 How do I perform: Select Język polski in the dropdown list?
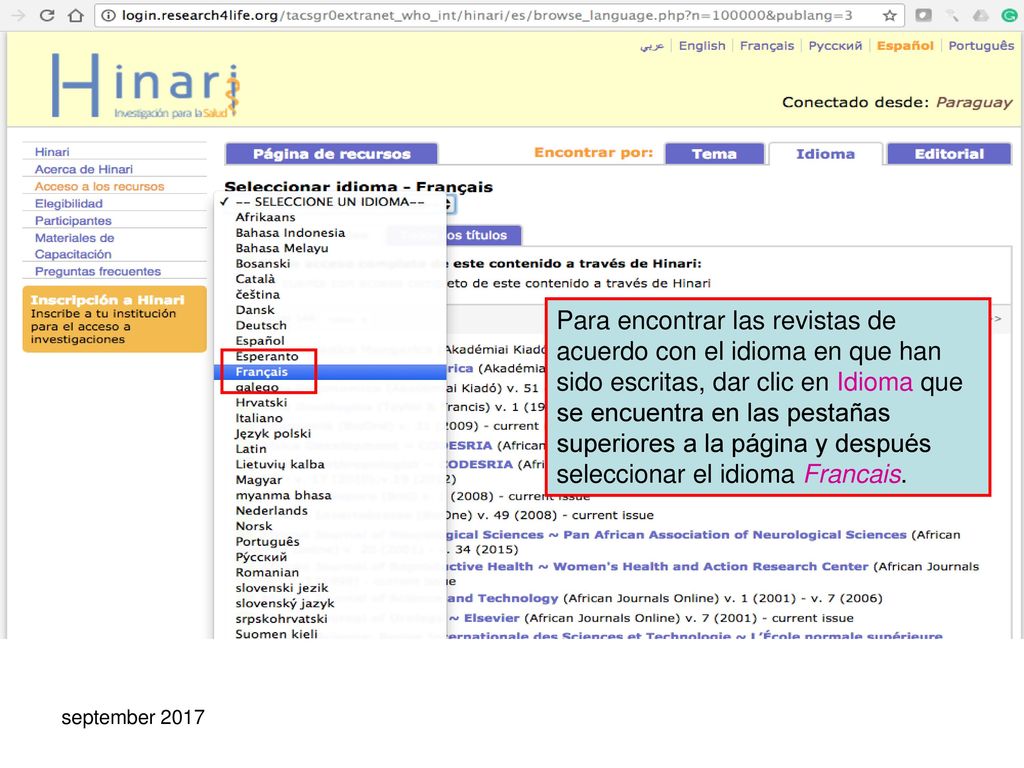(330, 434)
